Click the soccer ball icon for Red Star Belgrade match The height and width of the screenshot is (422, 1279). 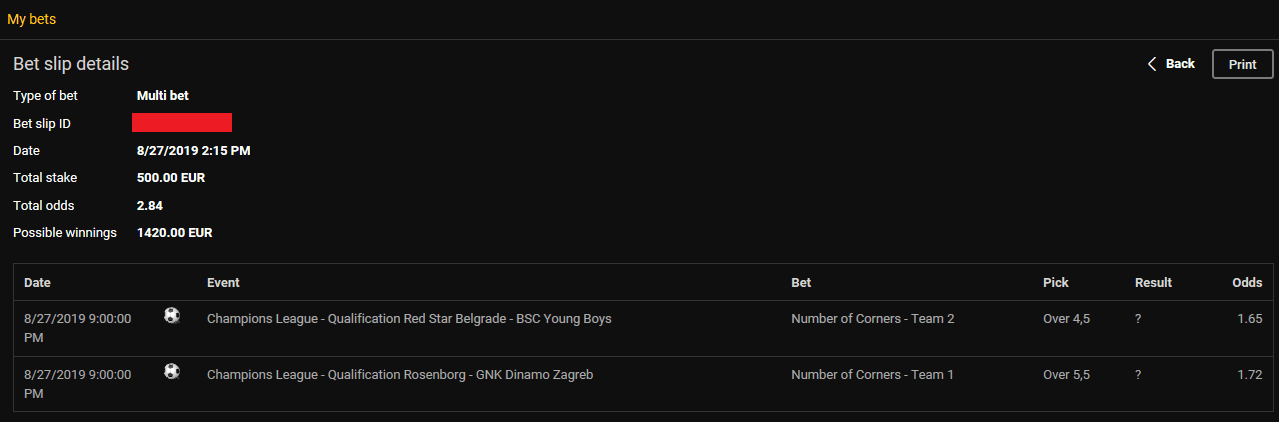172,316
